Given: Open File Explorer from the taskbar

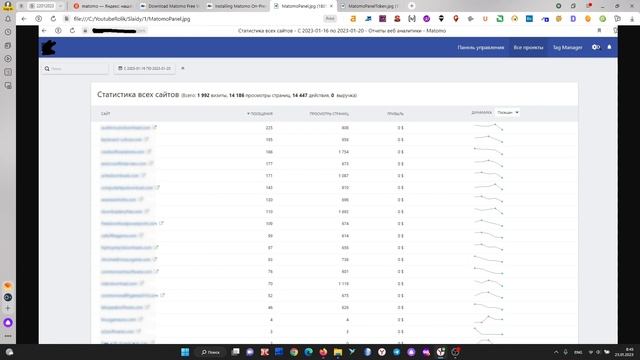Looking at the screenshot, I should (338, 352).
